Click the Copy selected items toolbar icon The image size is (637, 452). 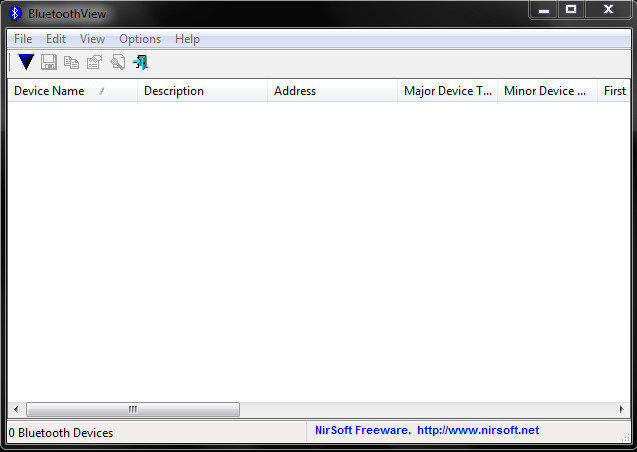(x=72, y=62)
